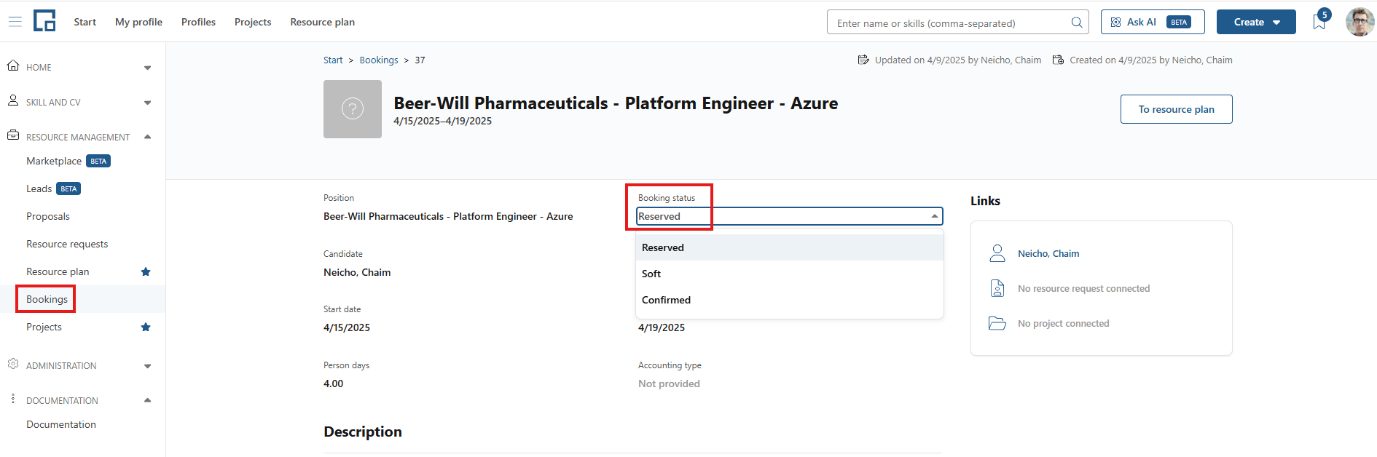Open Profiles in top navigation
Screen dimensions: 1377x457
[x=198, y=22]
